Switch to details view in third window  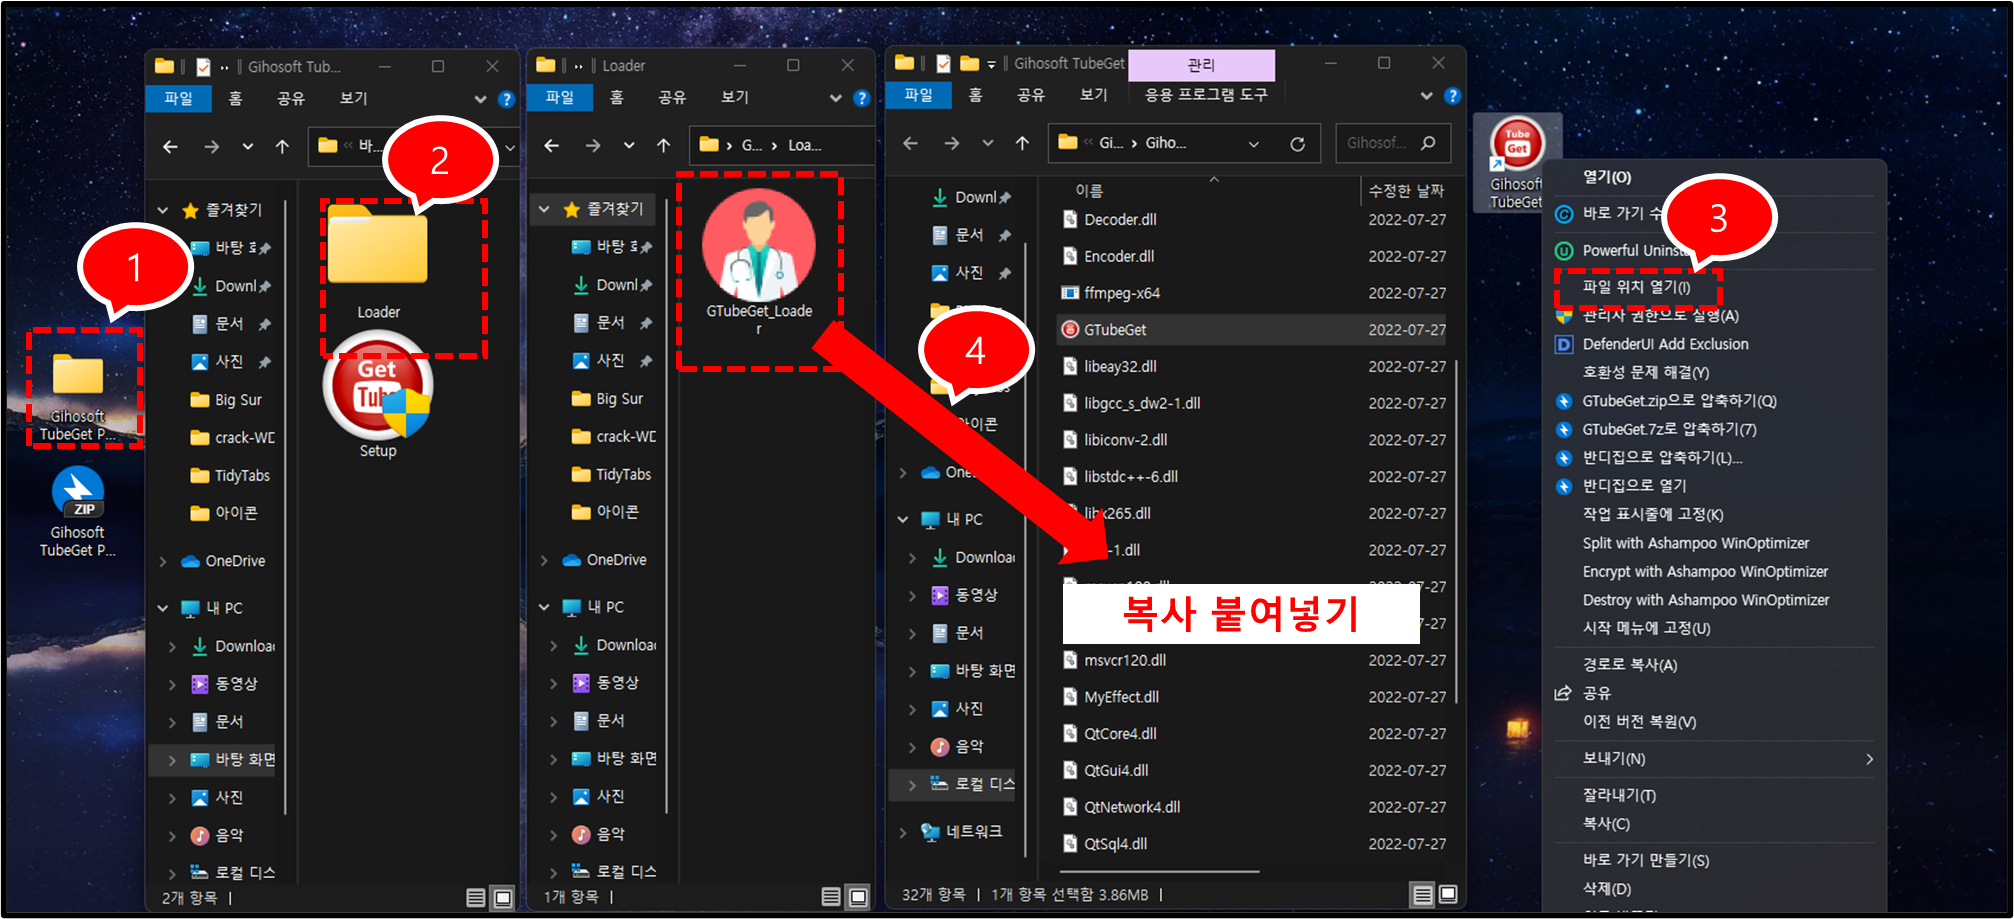pyautogui.click(x=1422, y=894)
